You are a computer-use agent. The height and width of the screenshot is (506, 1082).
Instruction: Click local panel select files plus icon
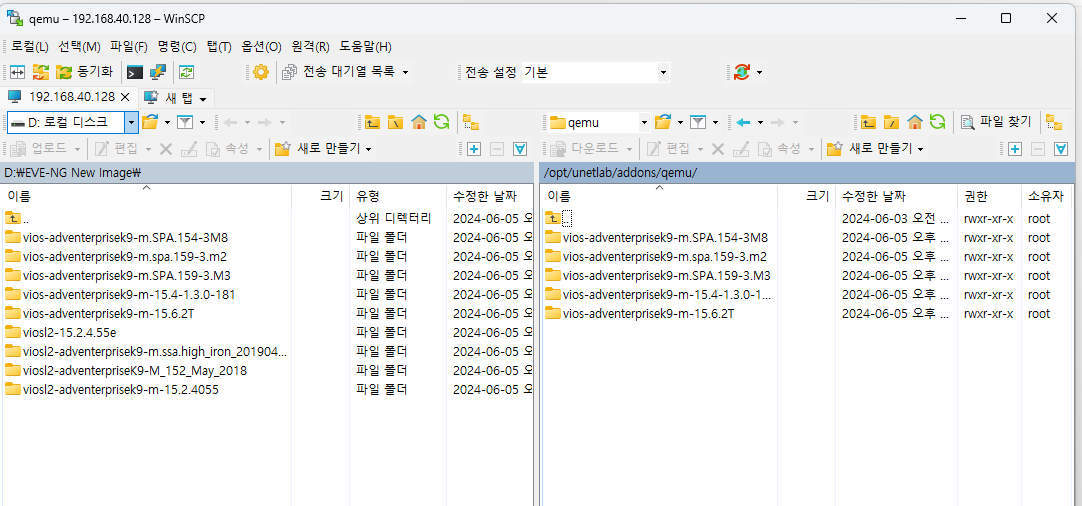click(473, 148)
